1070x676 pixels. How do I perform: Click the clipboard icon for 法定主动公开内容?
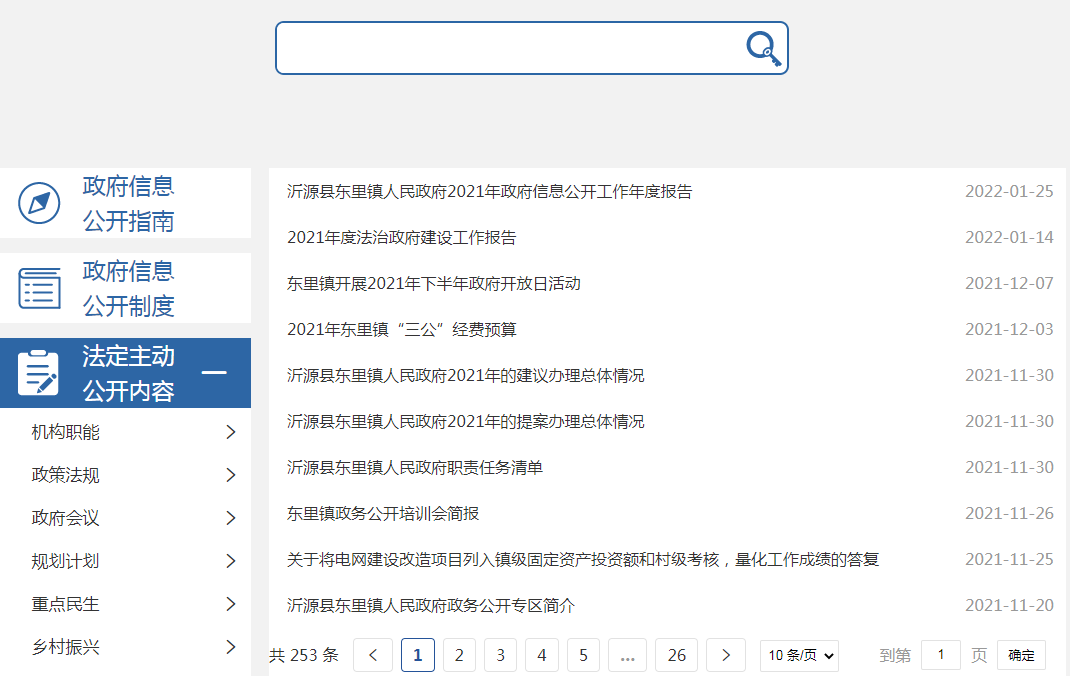coord(39,373)
